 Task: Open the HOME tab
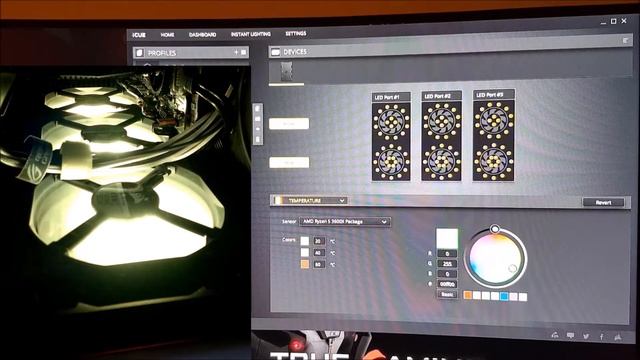coord(167,35)
